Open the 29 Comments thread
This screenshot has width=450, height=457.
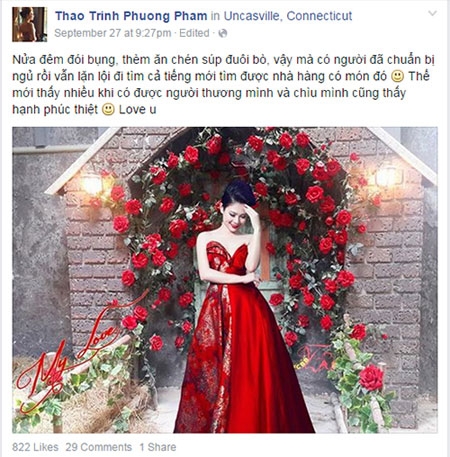point(99,447)
